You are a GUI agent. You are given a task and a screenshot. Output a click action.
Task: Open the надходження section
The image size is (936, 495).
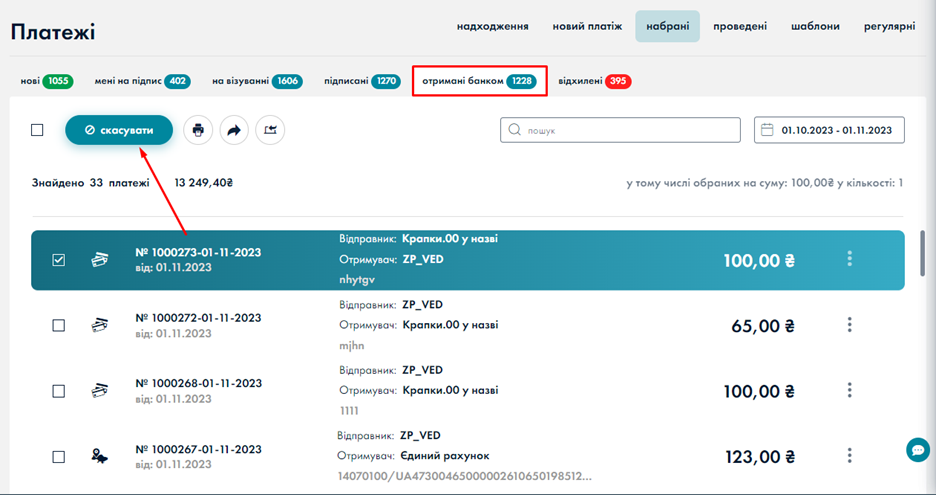tap(492, 26)
